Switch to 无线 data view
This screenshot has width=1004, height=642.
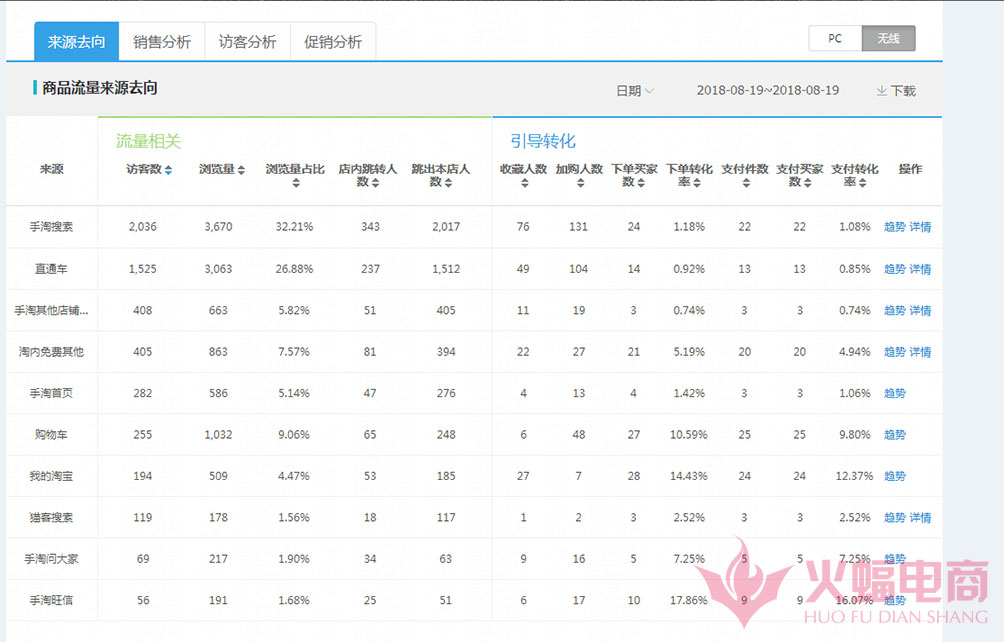pos(888,39)
